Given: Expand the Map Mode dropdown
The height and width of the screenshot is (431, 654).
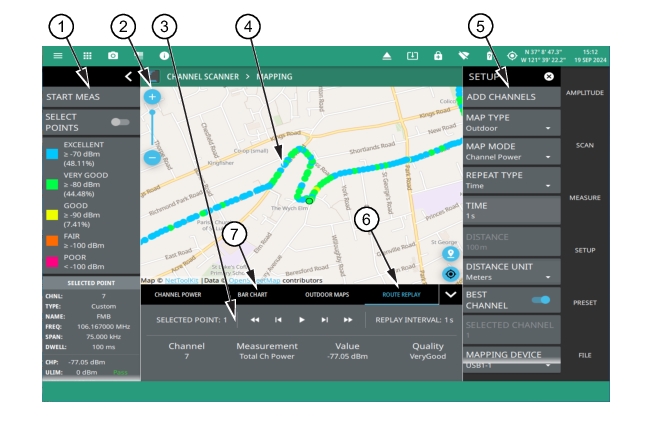Looking at the screenshot, I should click(512, 152).
